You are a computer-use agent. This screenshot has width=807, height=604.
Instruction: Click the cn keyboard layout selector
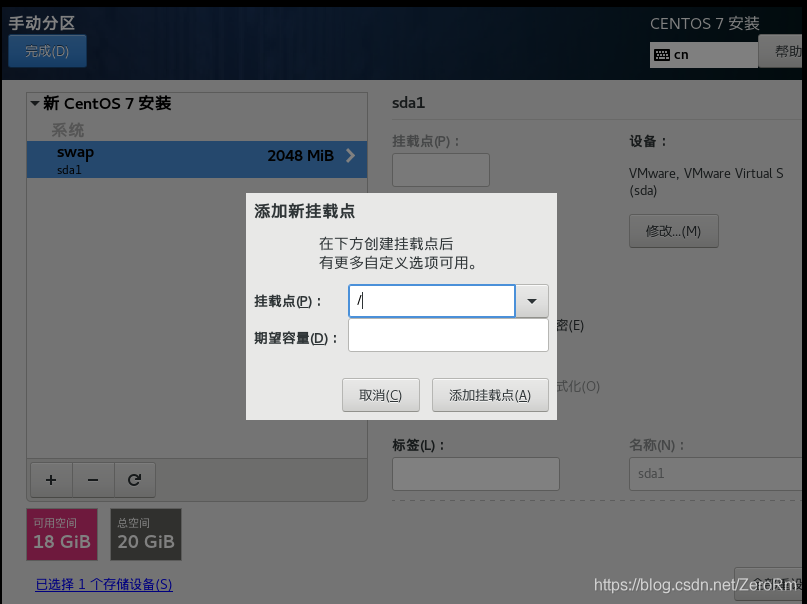[x=704, y=55]
